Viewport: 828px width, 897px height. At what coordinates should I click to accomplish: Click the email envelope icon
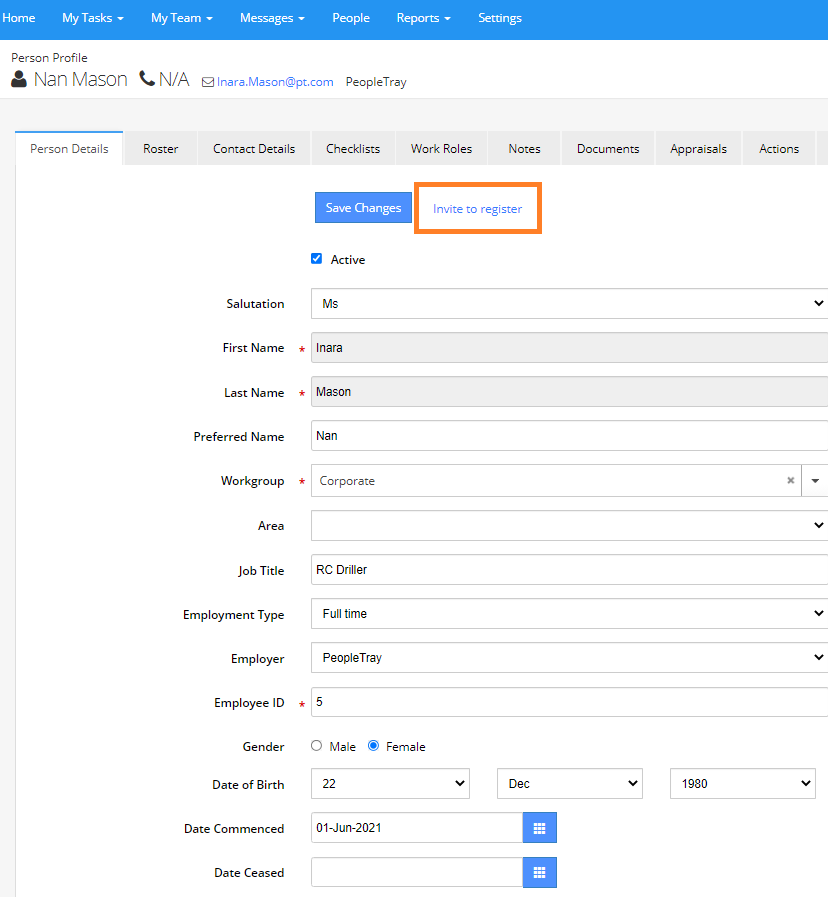pyautogui.click(x=208, y=82)
